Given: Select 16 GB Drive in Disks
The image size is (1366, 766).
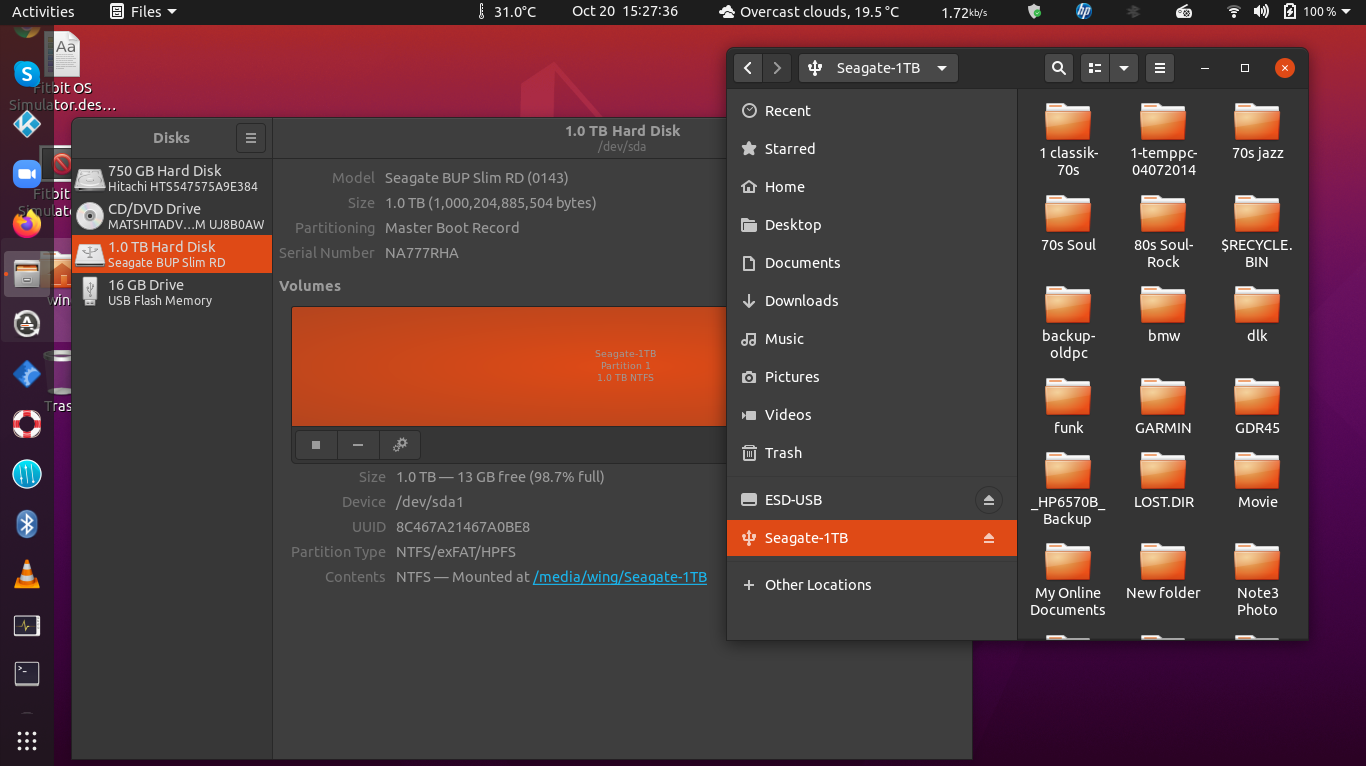Looking at the screenshot, I should (x=172, y=292).
